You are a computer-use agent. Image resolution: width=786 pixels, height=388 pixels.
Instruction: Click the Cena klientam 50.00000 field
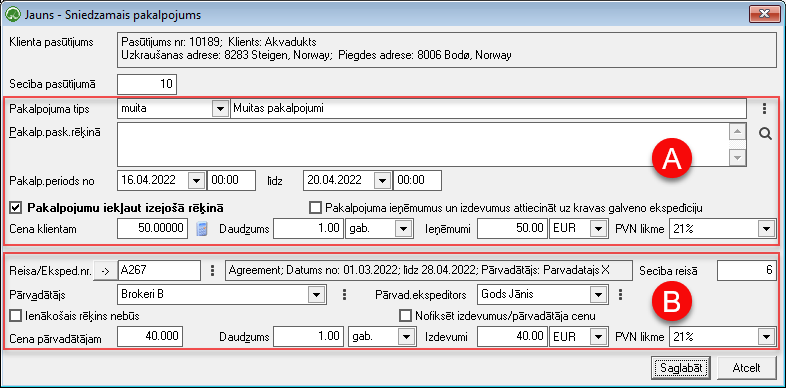coord(153,230)
